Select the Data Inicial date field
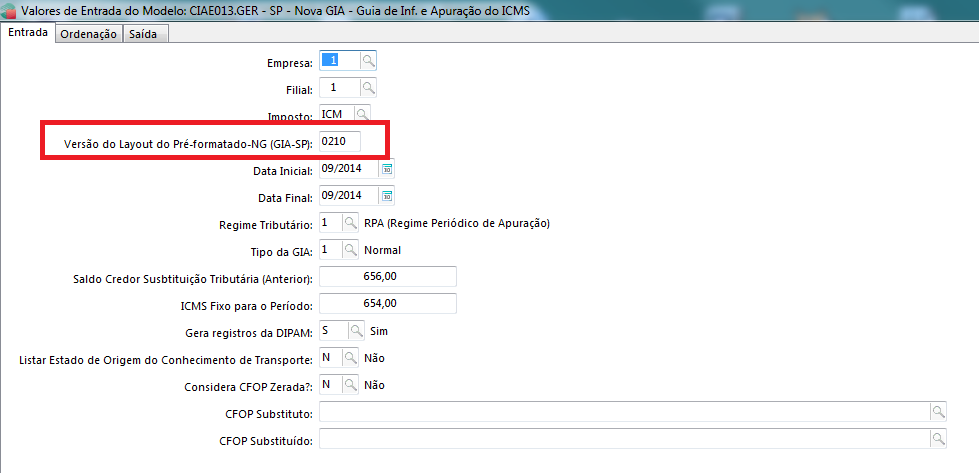 (x=348, y=169)
